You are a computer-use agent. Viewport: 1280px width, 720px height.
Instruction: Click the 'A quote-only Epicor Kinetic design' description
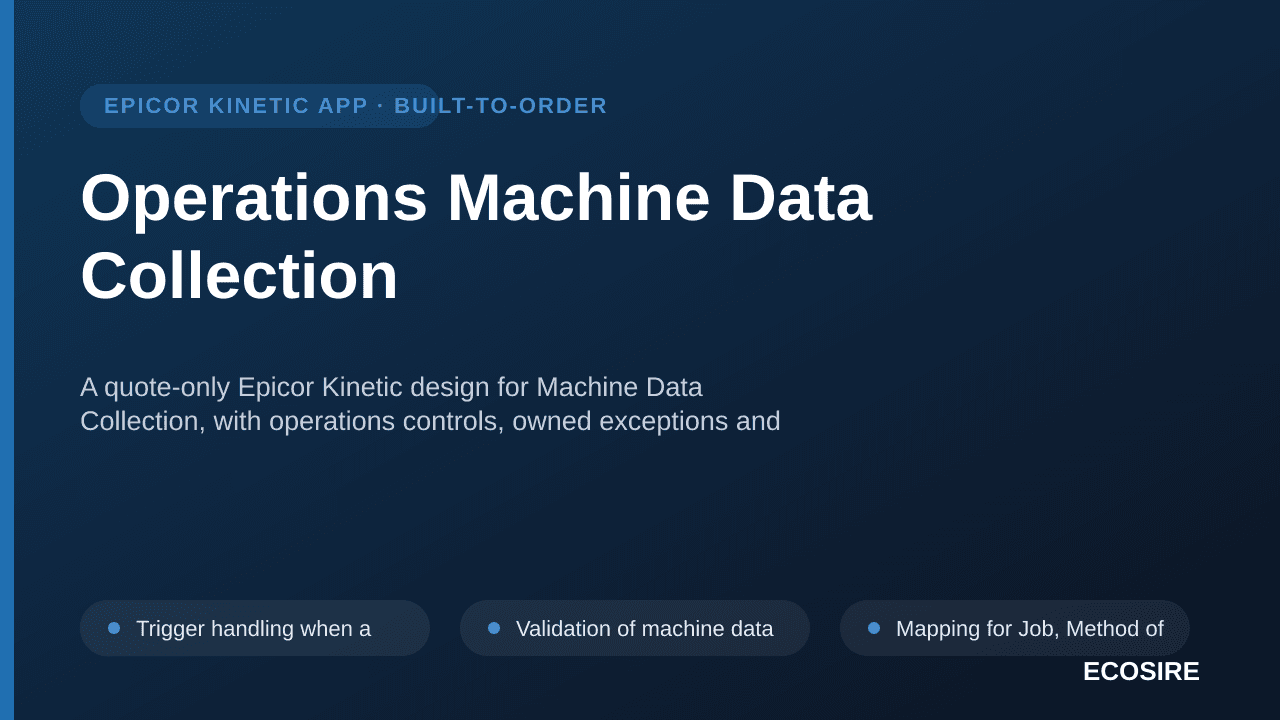pyautogui.click(x=430, y=404)
